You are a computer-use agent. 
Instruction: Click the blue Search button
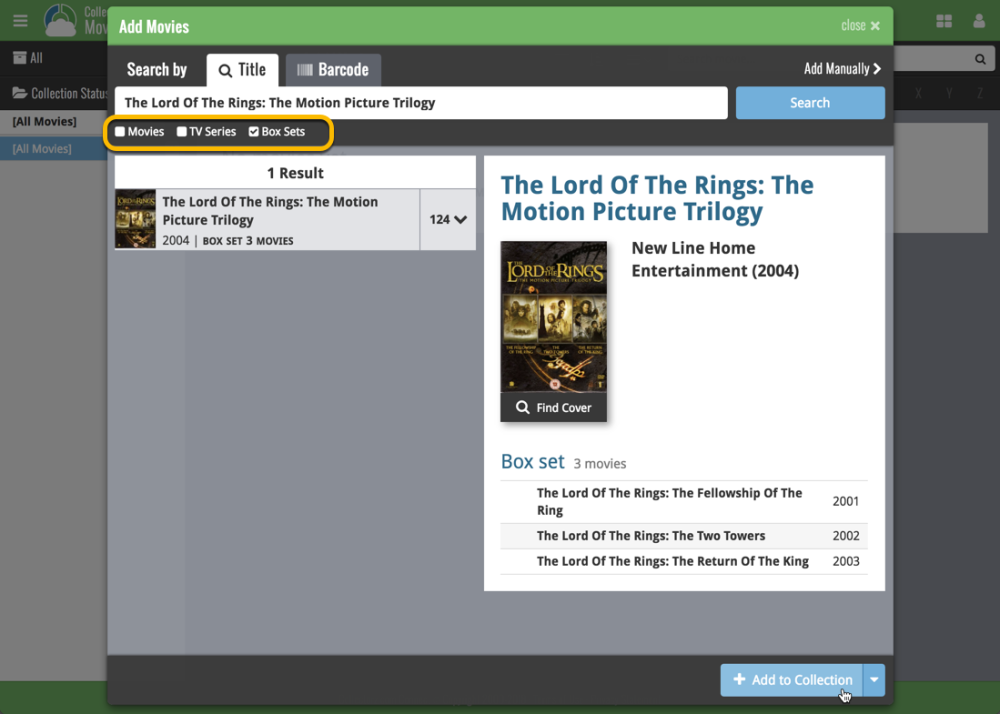pos(810,103)
